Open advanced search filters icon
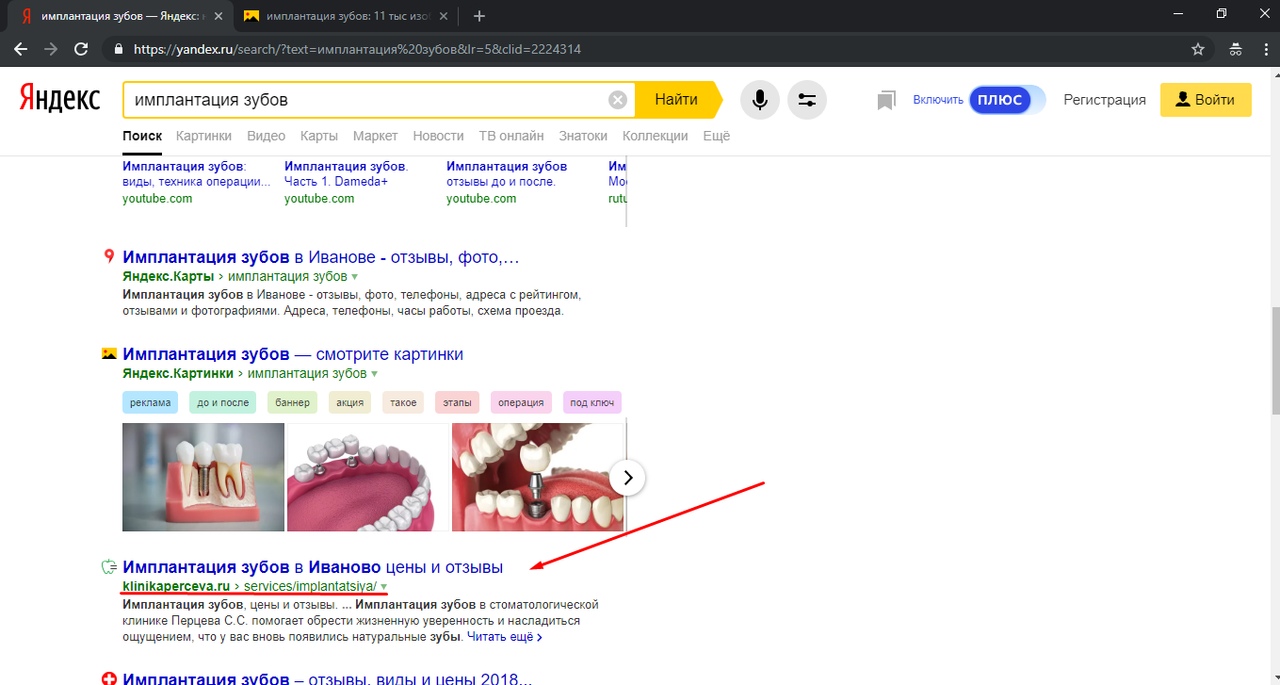 (807, 100)
